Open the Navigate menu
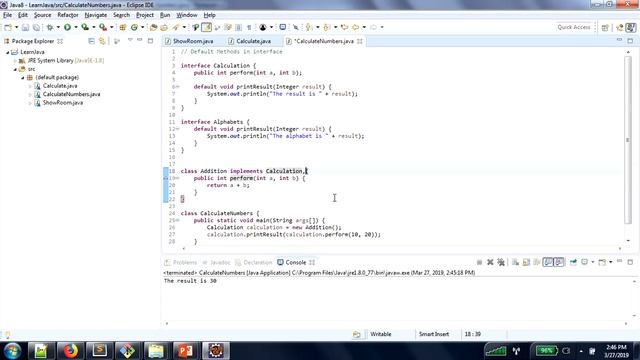 pyautogui.click(x=96, y=15)
